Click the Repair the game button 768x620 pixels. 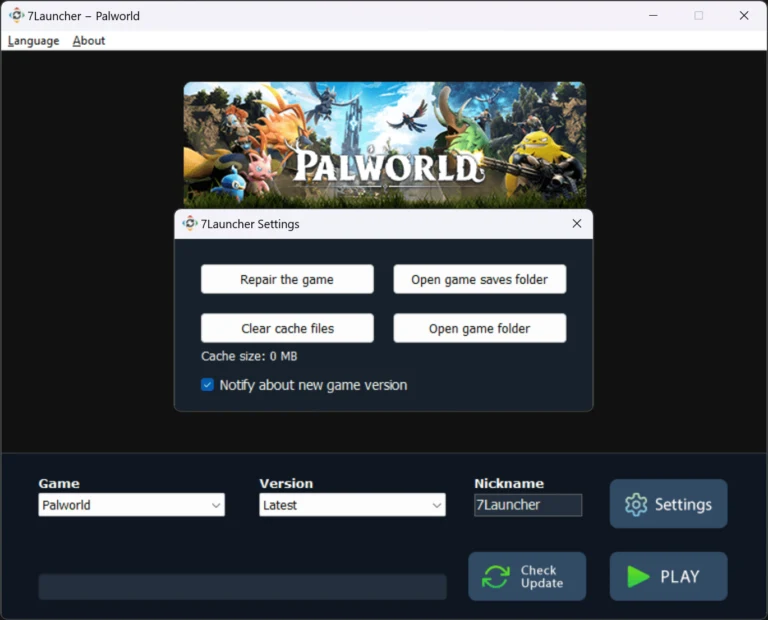click(287, 279)
